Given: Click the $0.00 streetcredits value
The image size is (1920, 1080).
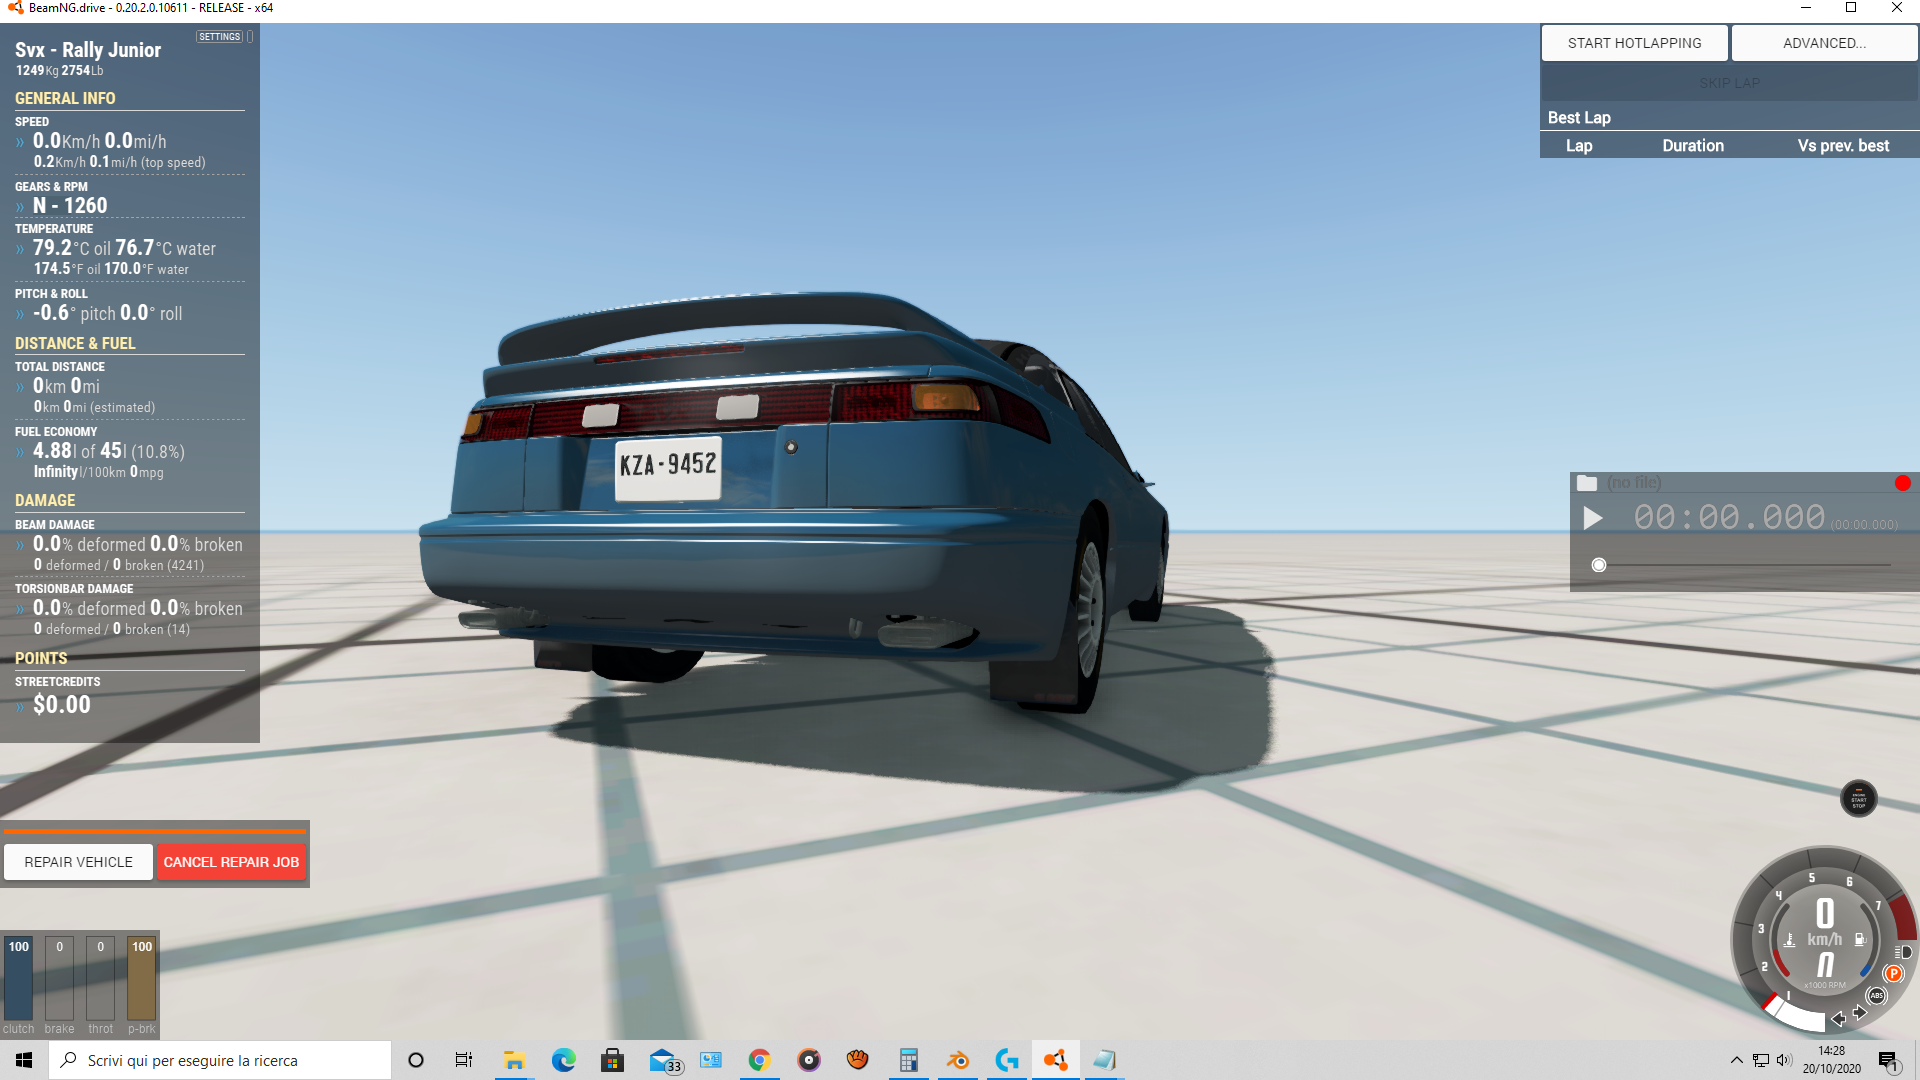Looking at the screenshot, I should [x=62, y=704].
